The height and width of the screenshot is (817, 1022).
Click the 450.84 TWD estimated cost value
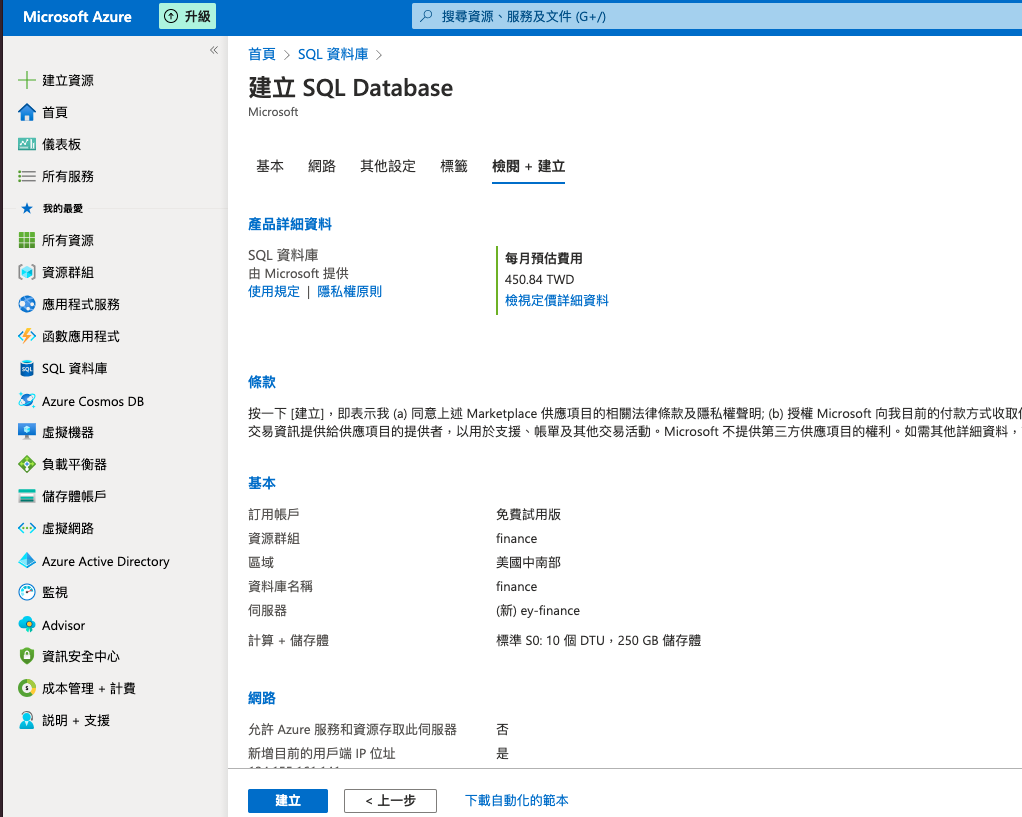[x=540, y=280]
